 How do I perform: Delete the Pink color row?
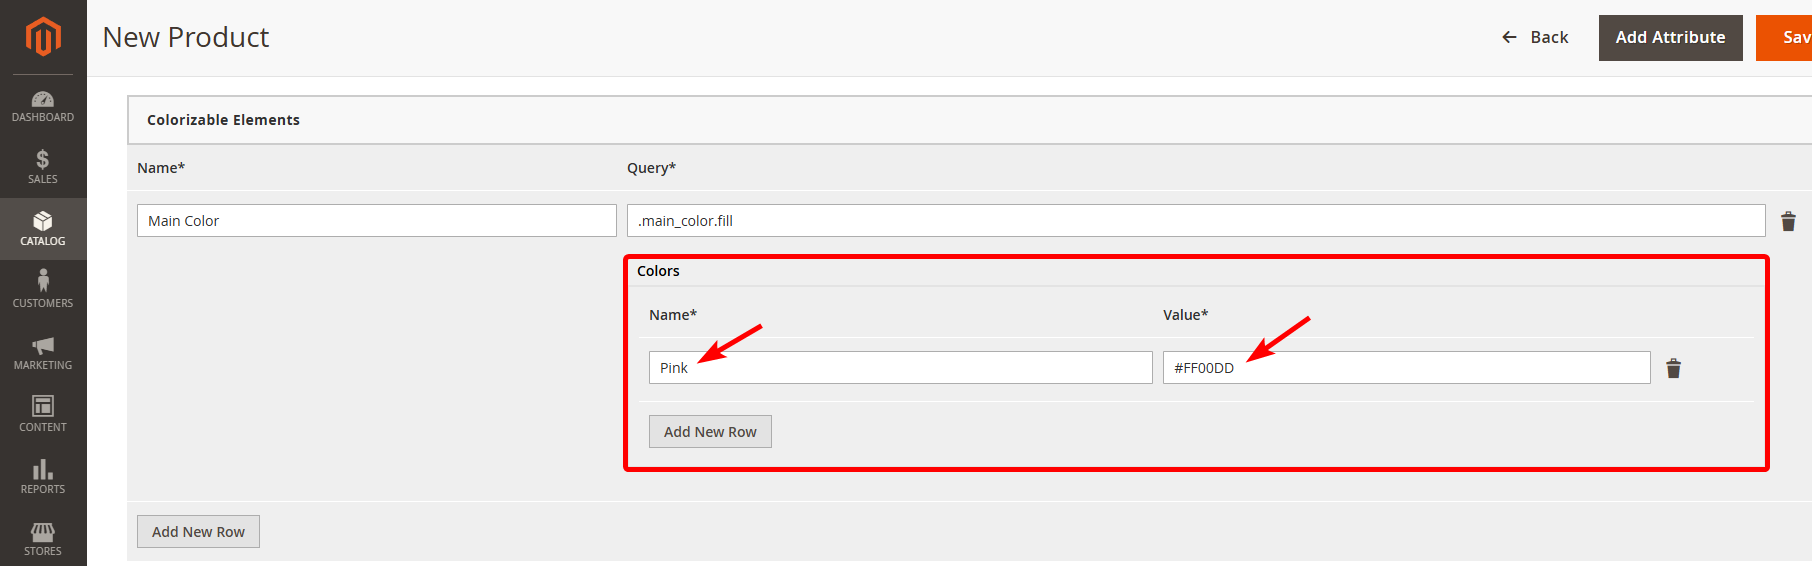point(1673,368)
